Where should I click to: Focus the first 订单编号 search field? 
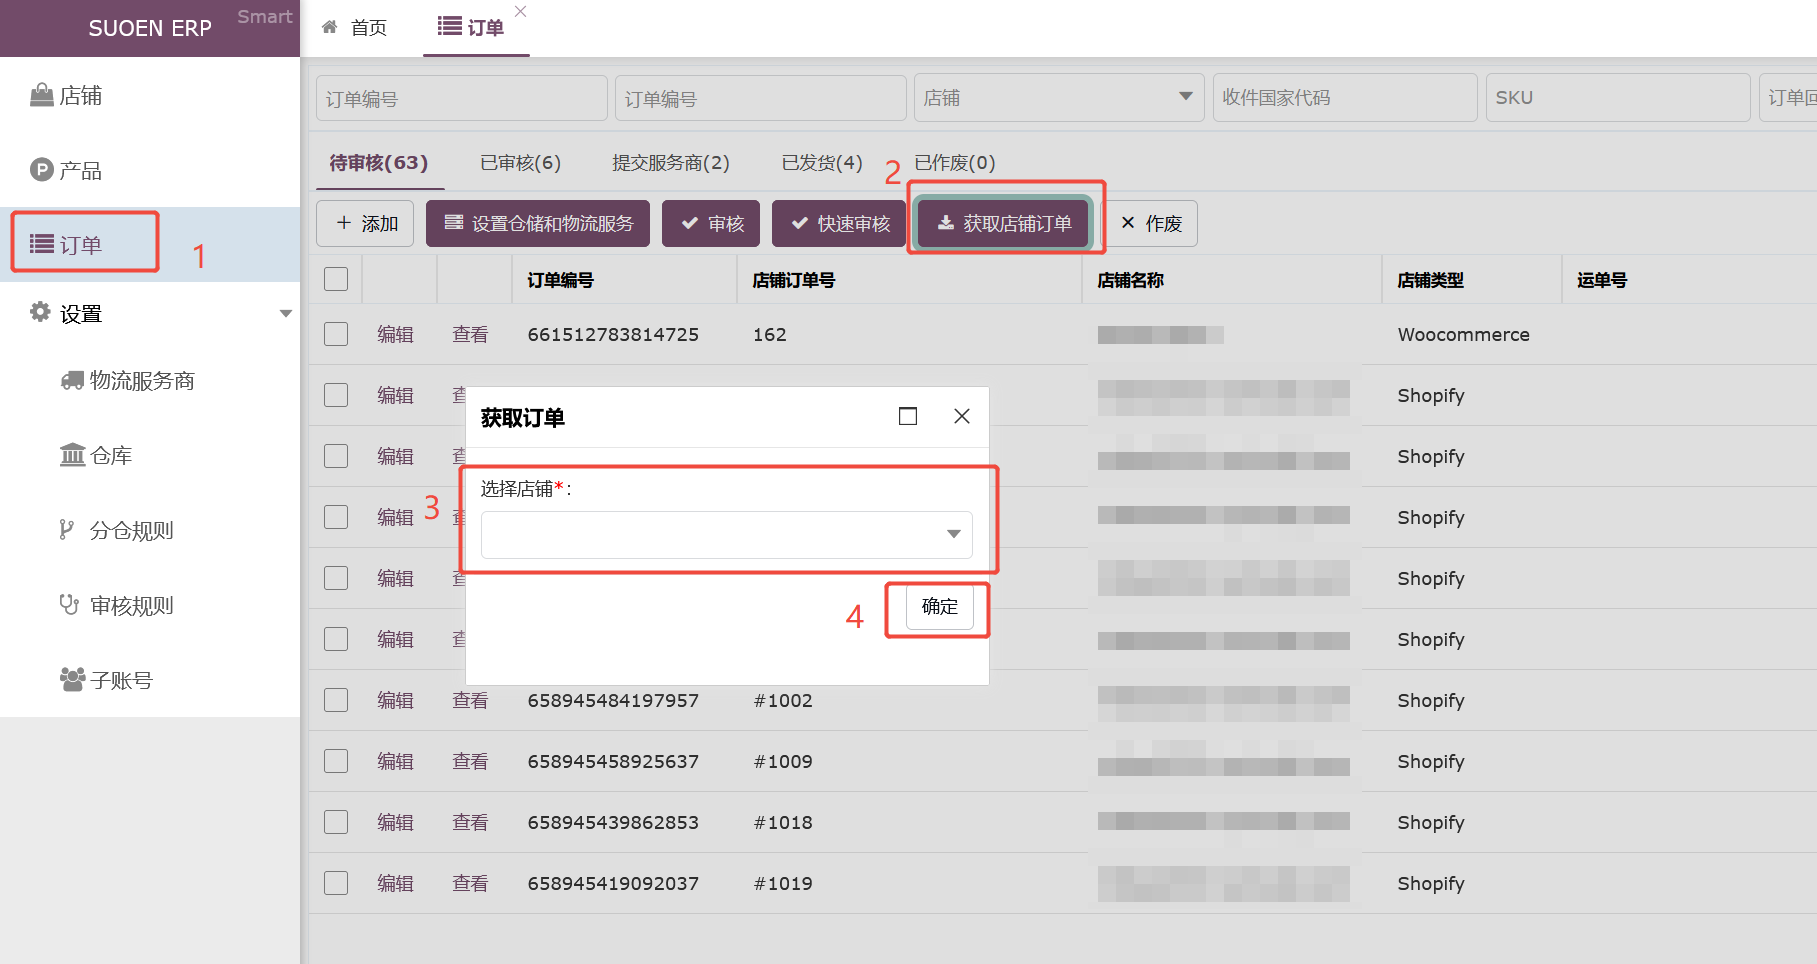(x=462, y=98)
